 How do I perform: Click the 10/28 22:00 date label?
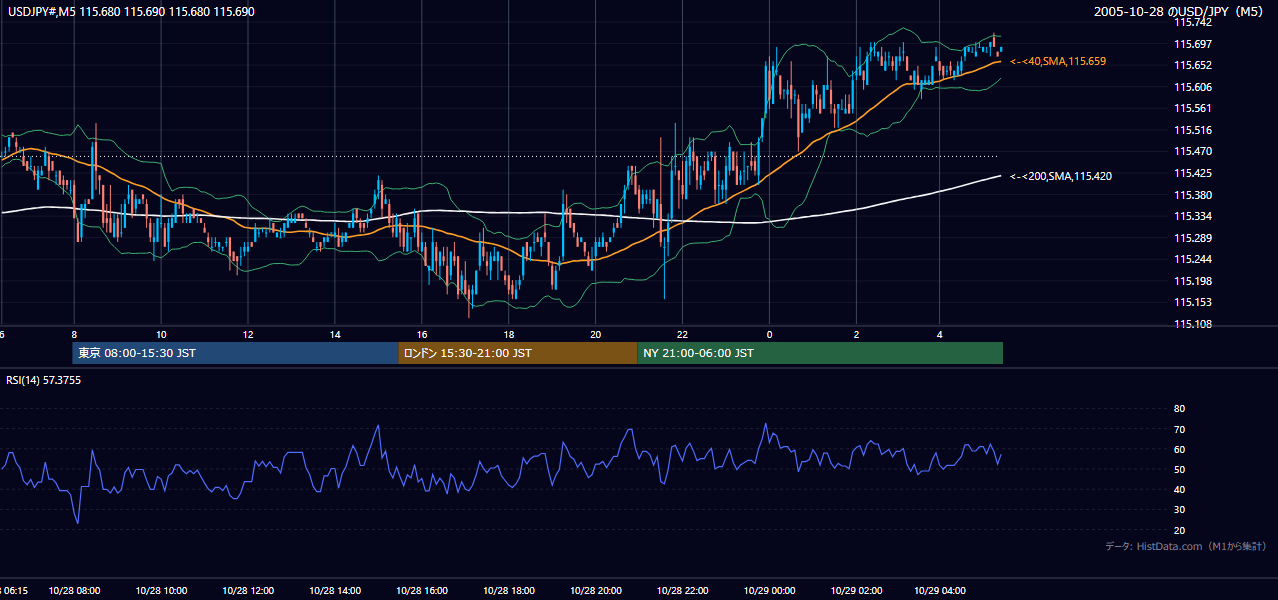[x=683, y=591]
